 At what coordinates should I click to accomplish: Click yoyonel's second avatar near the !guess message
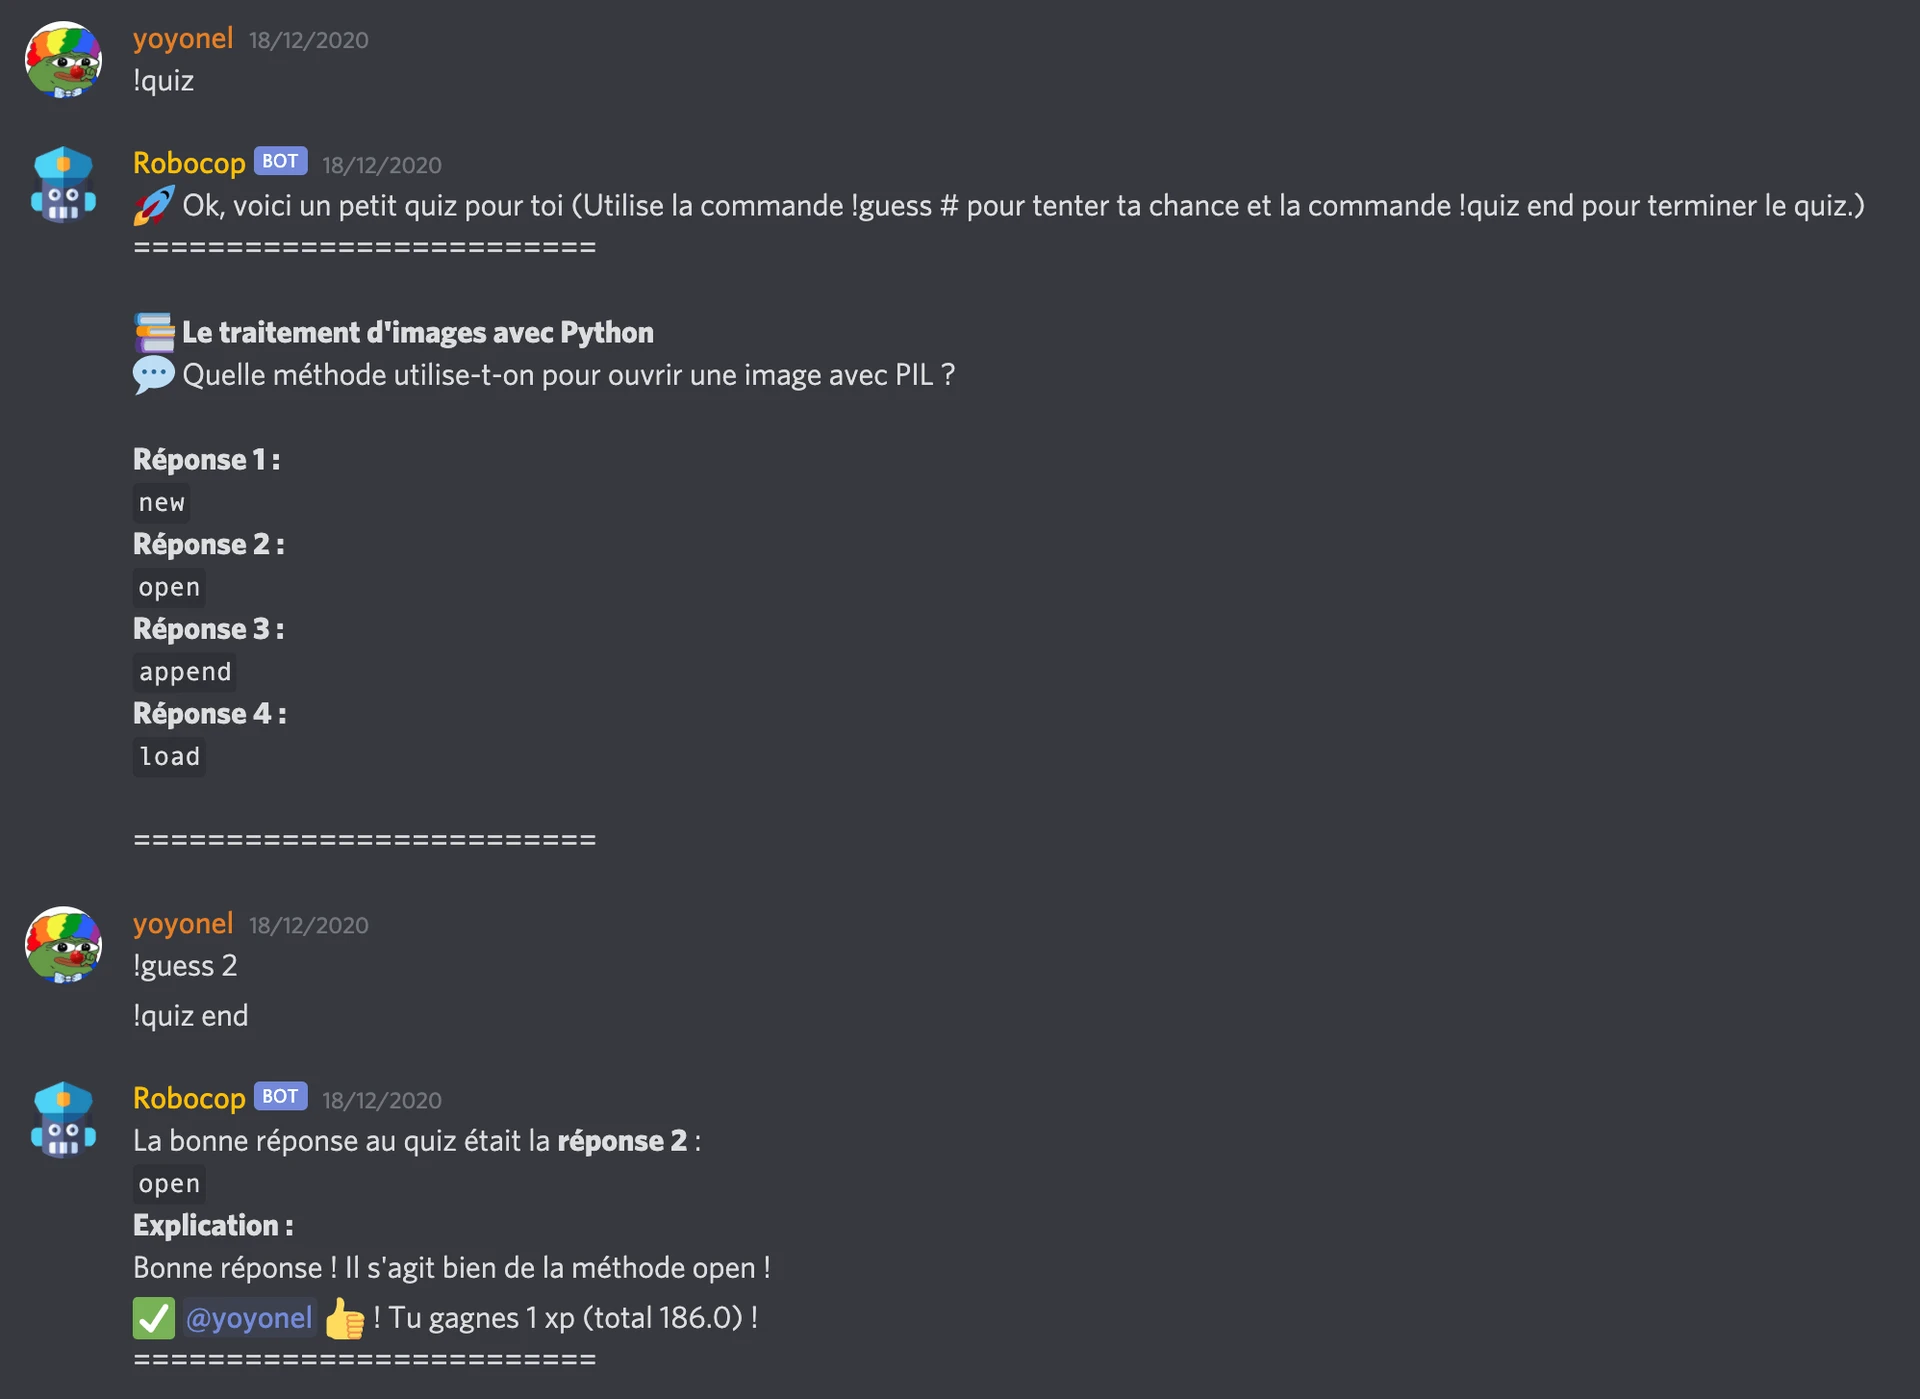[62, 944]
